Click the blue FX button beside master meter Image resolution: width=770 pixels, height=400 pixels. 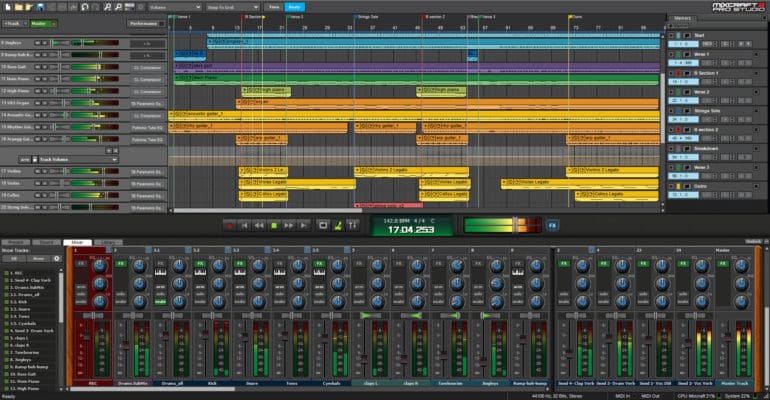coord(553,225)
